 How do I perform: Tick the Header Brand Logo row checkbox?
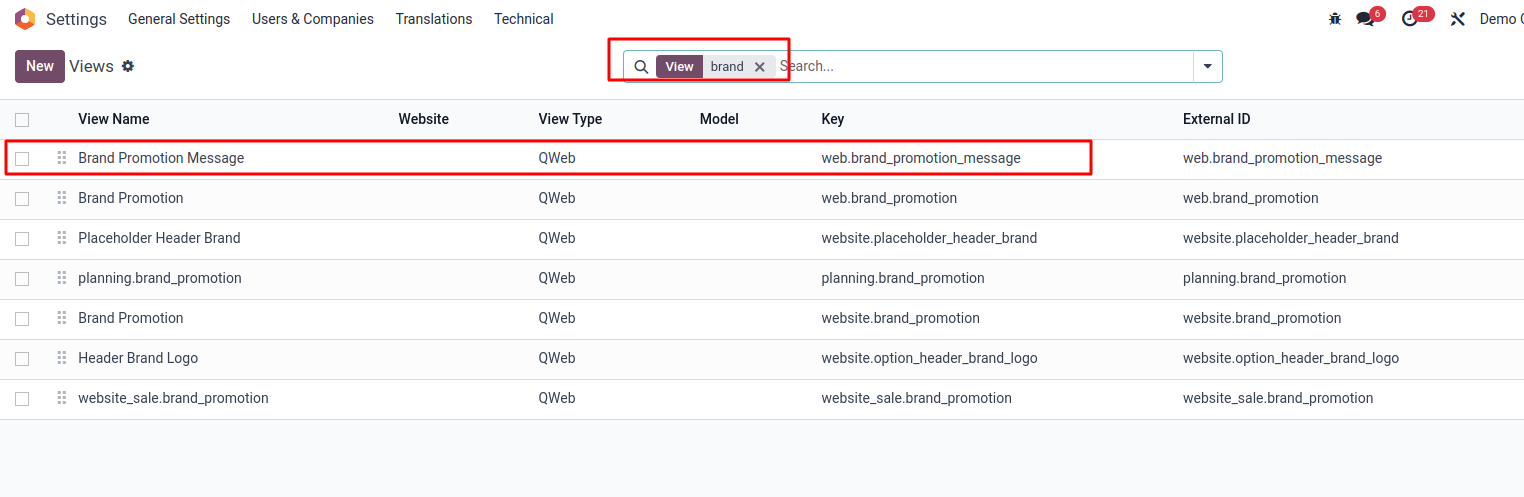pyautogui.click(x=22, y=358)
